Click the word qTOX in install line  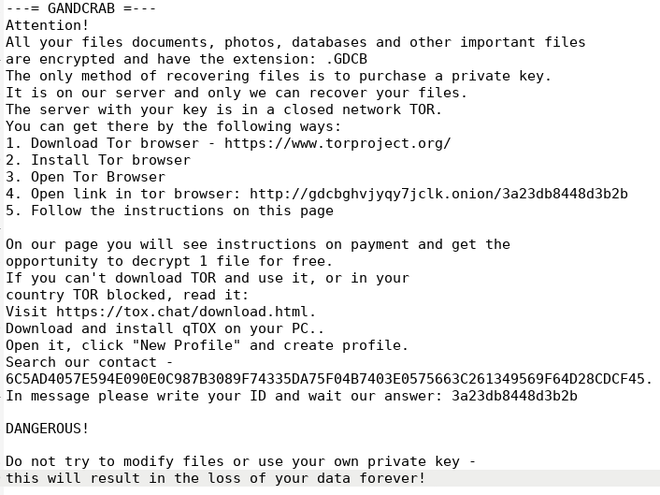(x=199, y=329)
